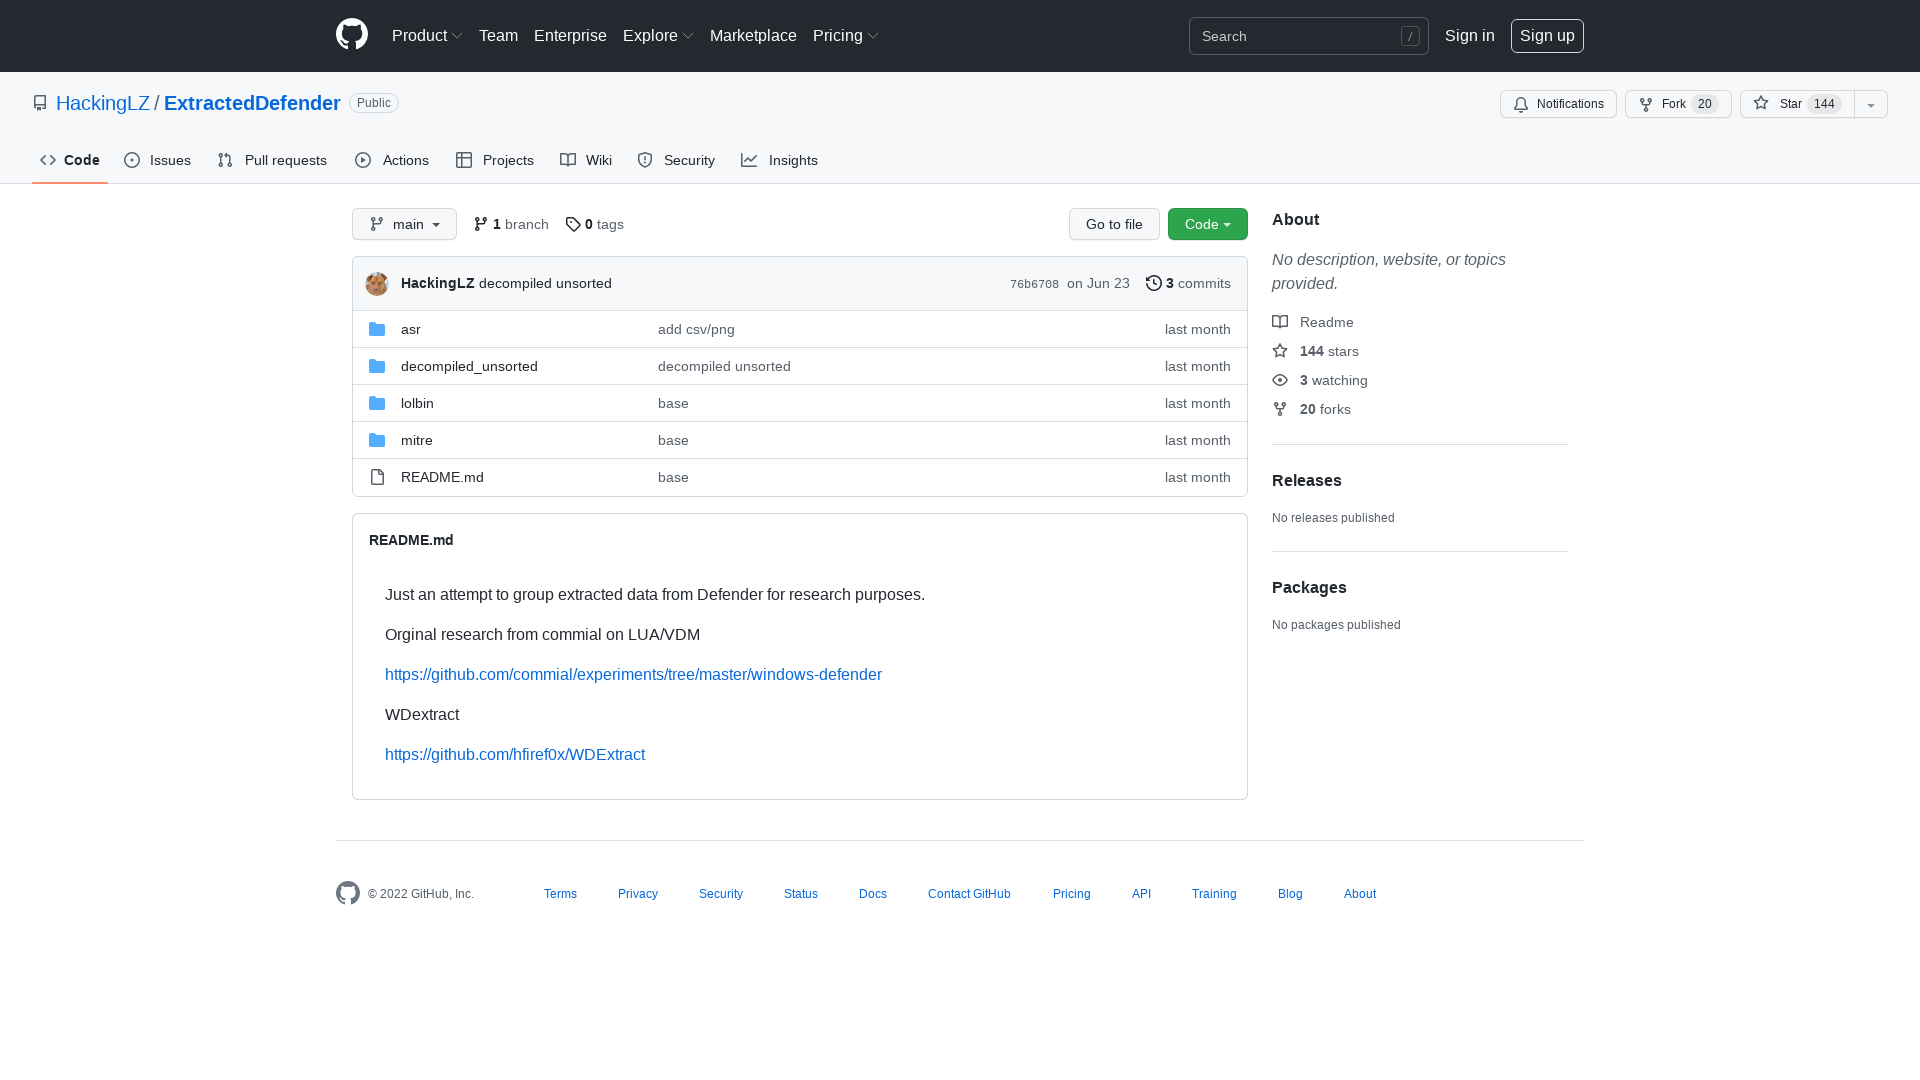Open the Security shield tab

(x=645, y=160)
